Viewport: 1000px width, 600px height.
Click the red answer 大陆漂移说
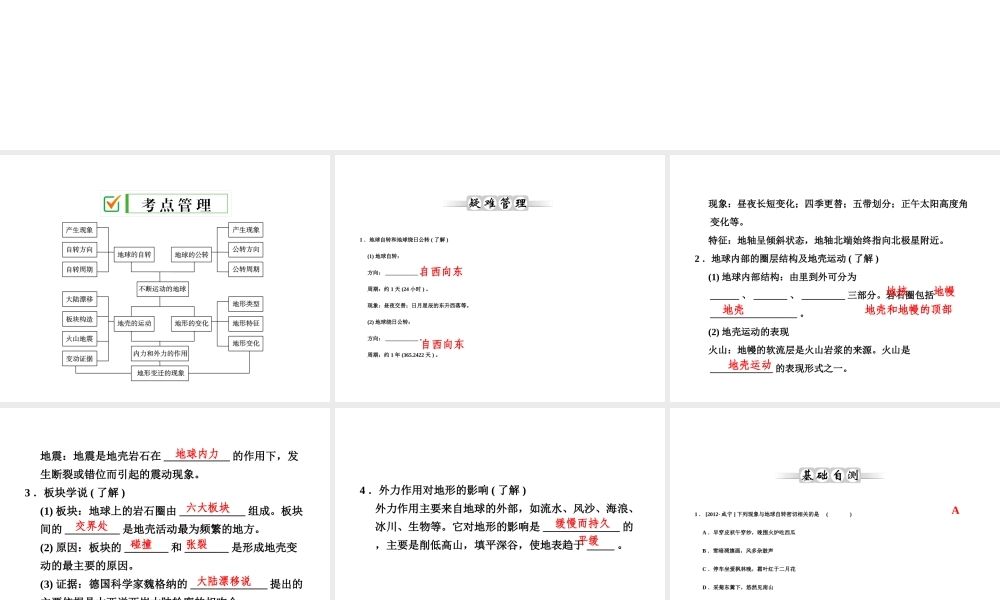pos(224,581)
